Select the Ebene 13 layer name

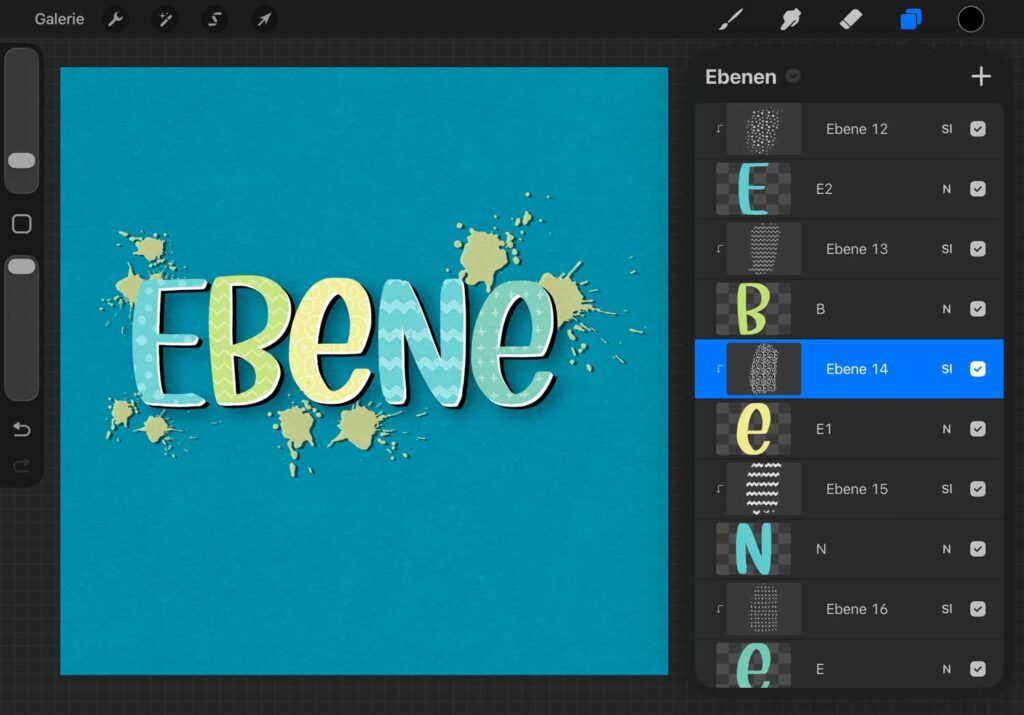tap(857, 249)
